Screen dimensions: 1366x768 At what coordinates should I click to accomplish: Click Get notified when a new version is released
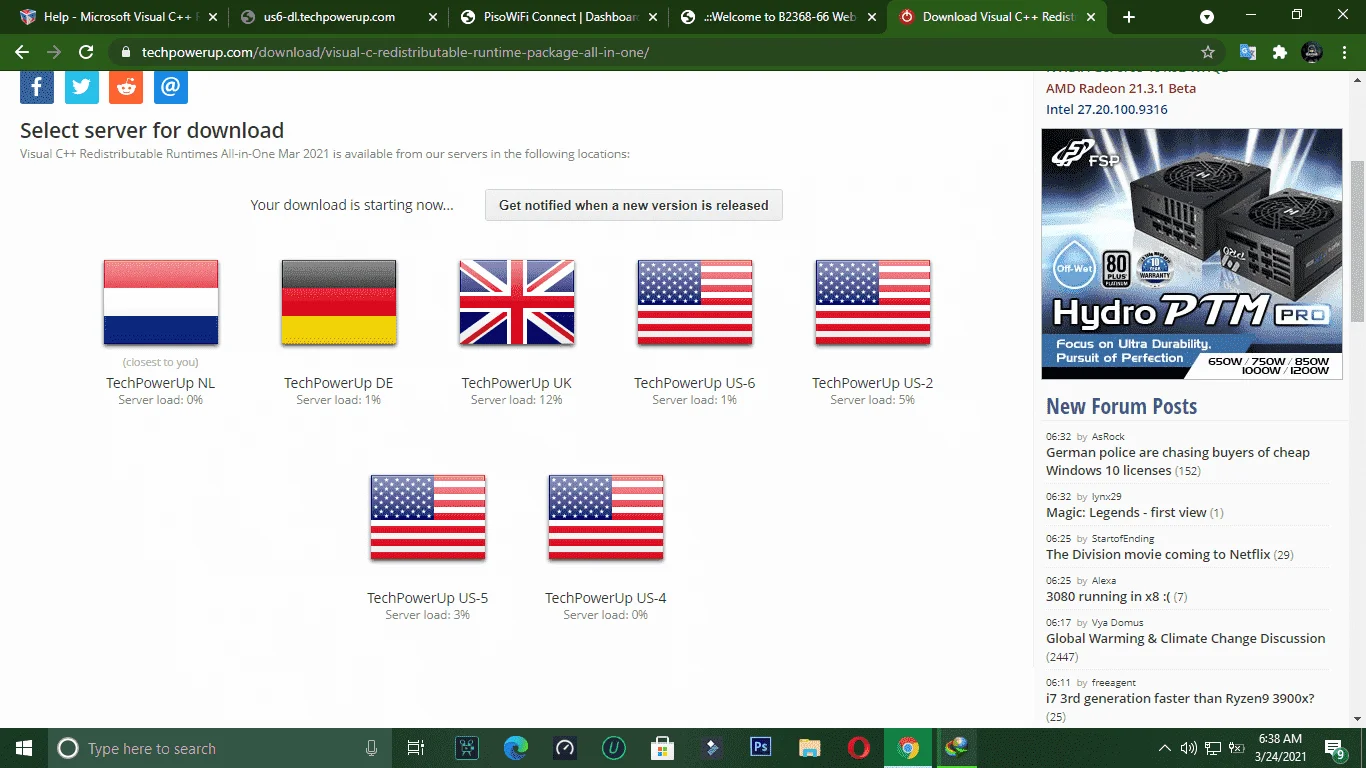pos(634,205)
